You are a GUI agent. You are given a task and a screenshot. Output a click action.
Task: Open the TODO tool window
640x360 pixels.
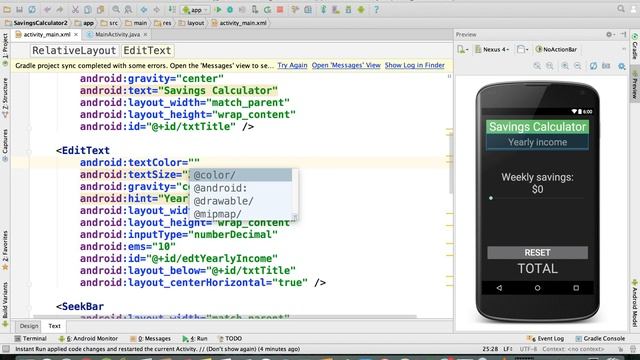pyautogui.click(x=230, y=339)
